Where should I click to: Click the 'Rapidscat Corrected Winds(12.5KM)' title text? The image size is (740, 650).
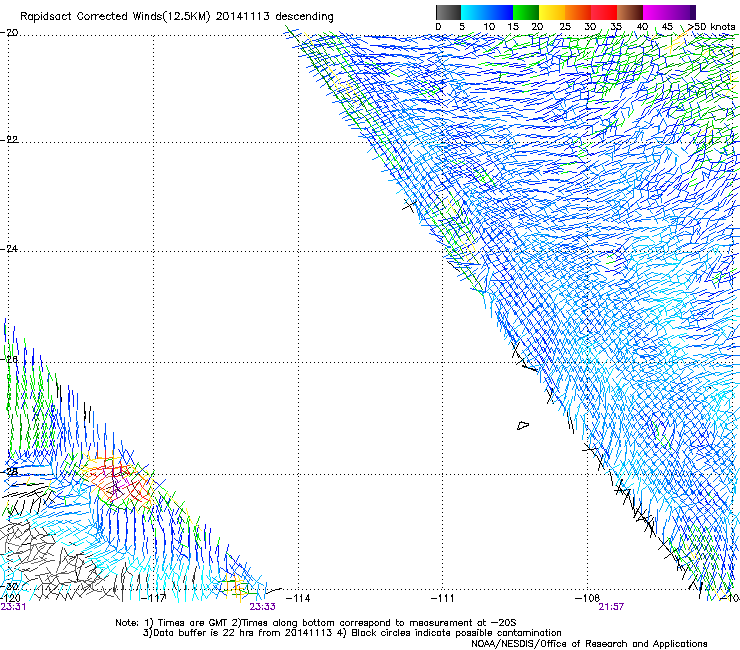pos(115,17)
